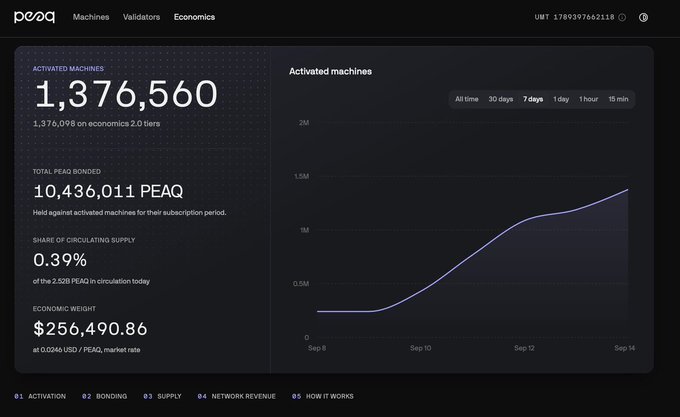680x417 pixels.
Task: Jump to 05 How It Works section
Action: pyautogui.click(x=323, y=396)
